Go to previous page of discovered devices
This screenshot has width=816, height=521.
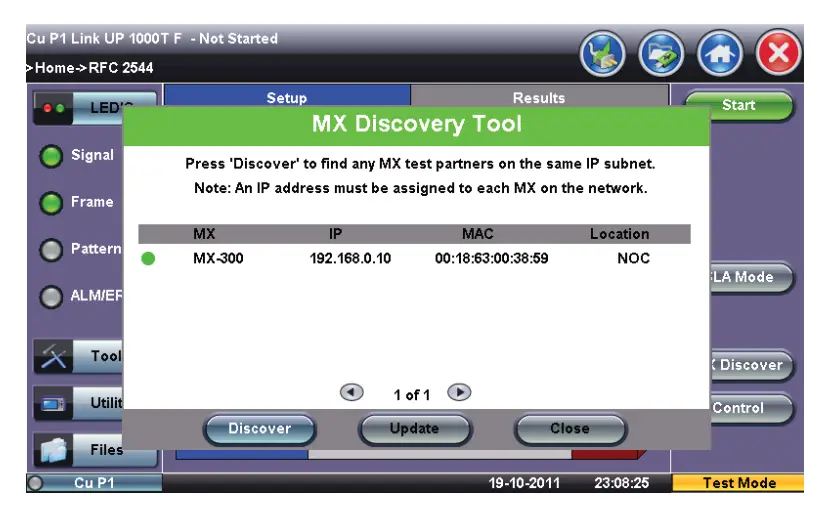coord(352,392)
